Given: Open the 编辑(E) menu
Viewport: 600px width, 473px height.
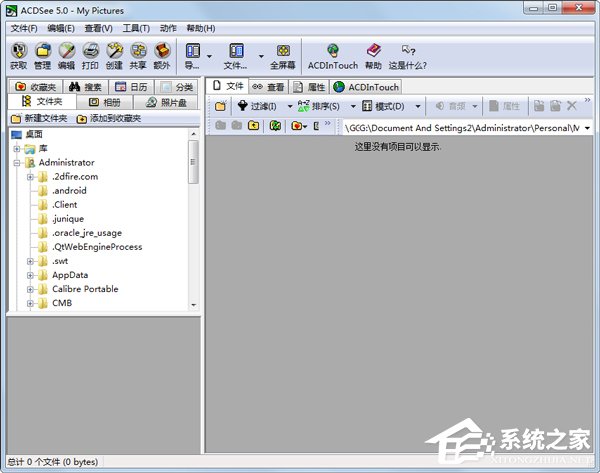Looking at the screenshot, I should 60,28.
